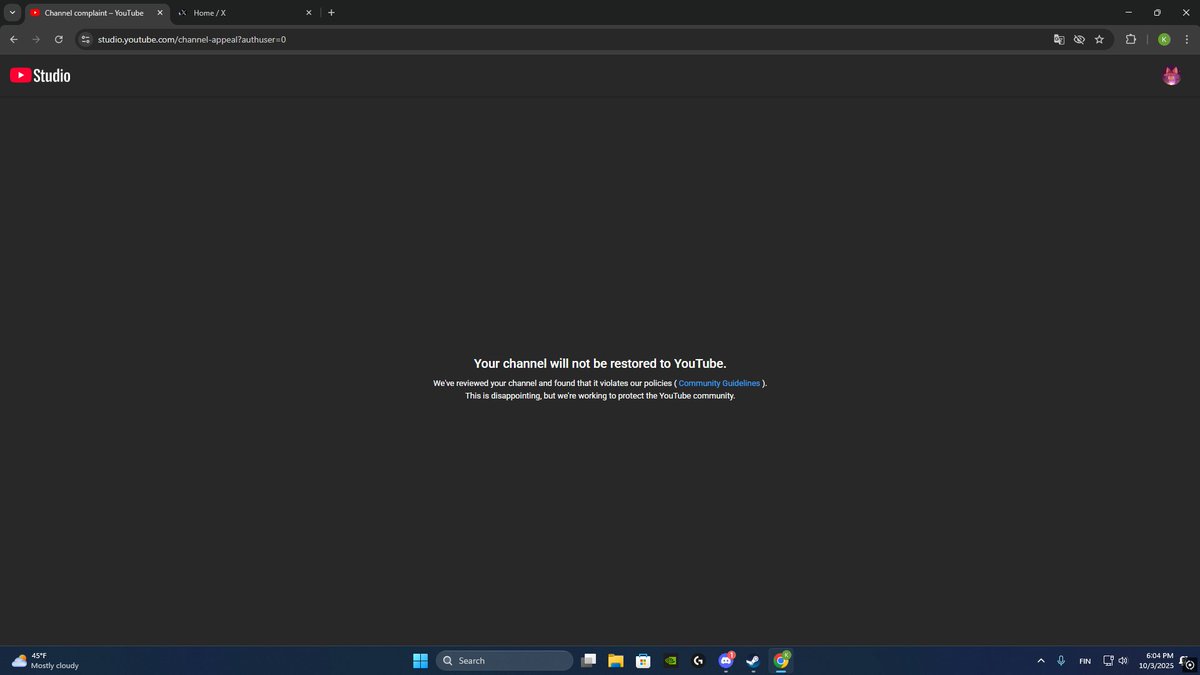
Task: Open the NVIDIA app from the taskbar
Action: click(x=670, y=660)
